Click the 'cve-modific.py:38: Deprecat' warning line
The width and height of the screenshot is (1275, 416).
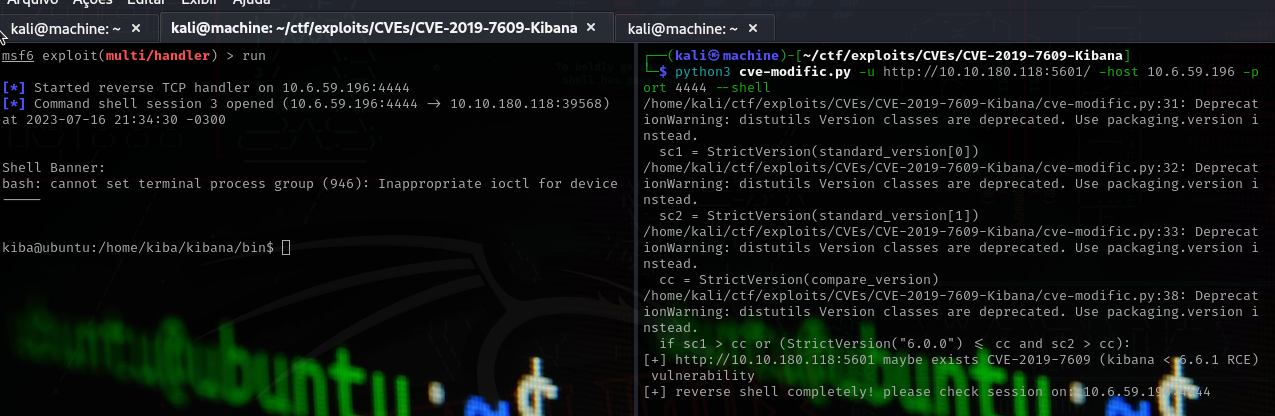(951, 295)
